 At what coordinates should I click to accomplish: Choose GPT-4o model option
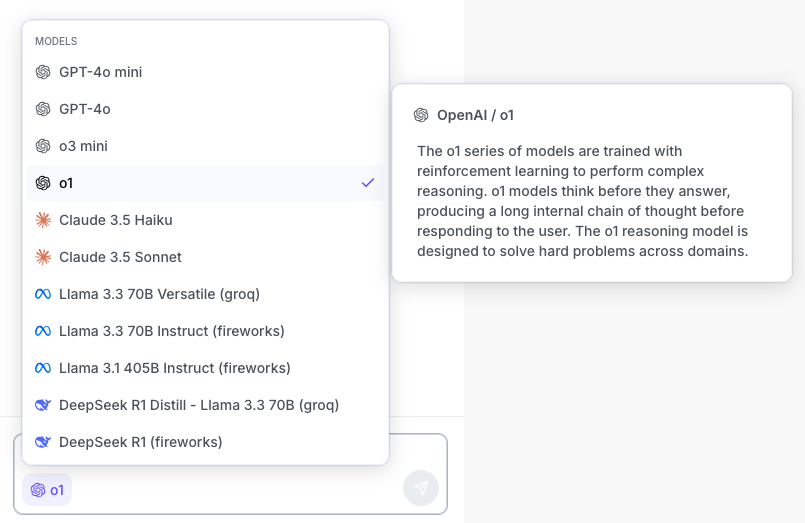[85, 109]
